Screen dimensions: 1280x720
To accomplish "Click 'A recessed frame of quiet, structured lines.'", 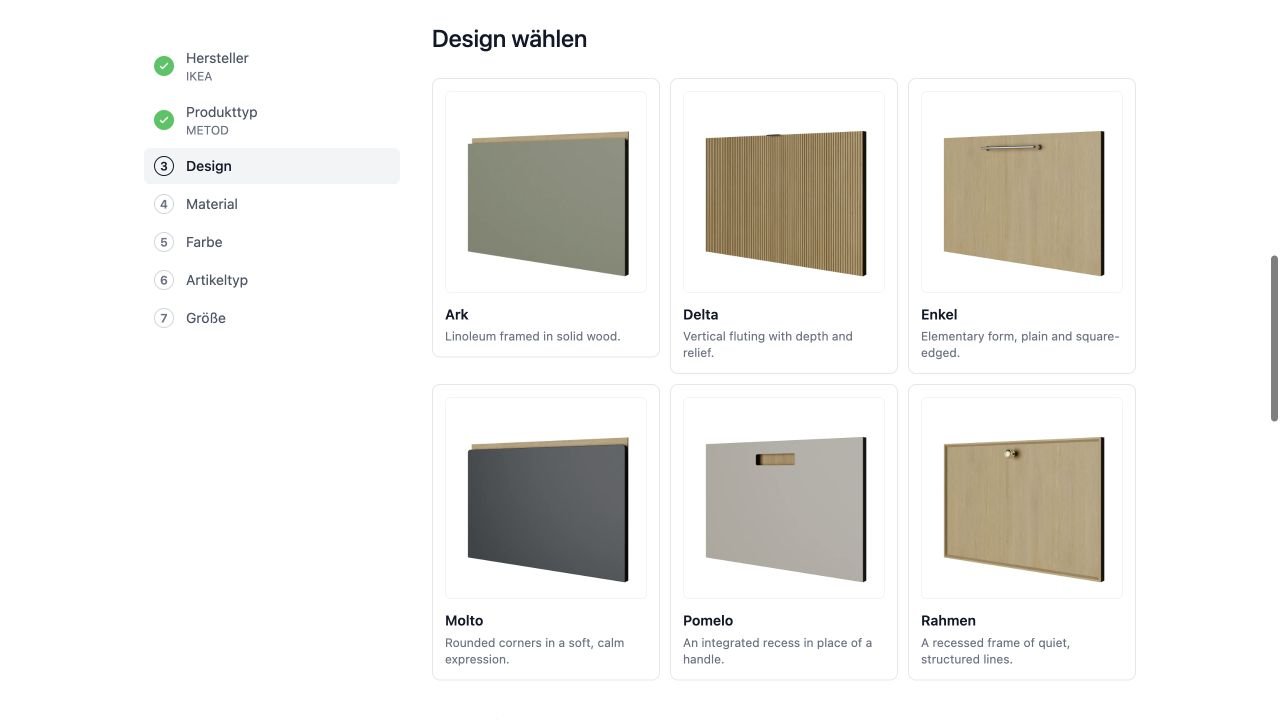I will 996,650.
